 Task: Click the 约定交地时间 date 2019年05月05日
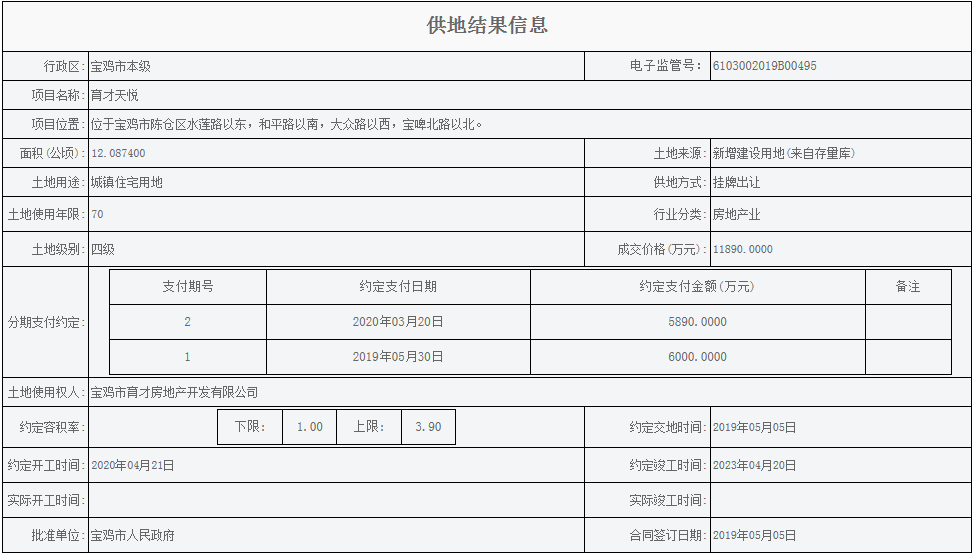754,428
